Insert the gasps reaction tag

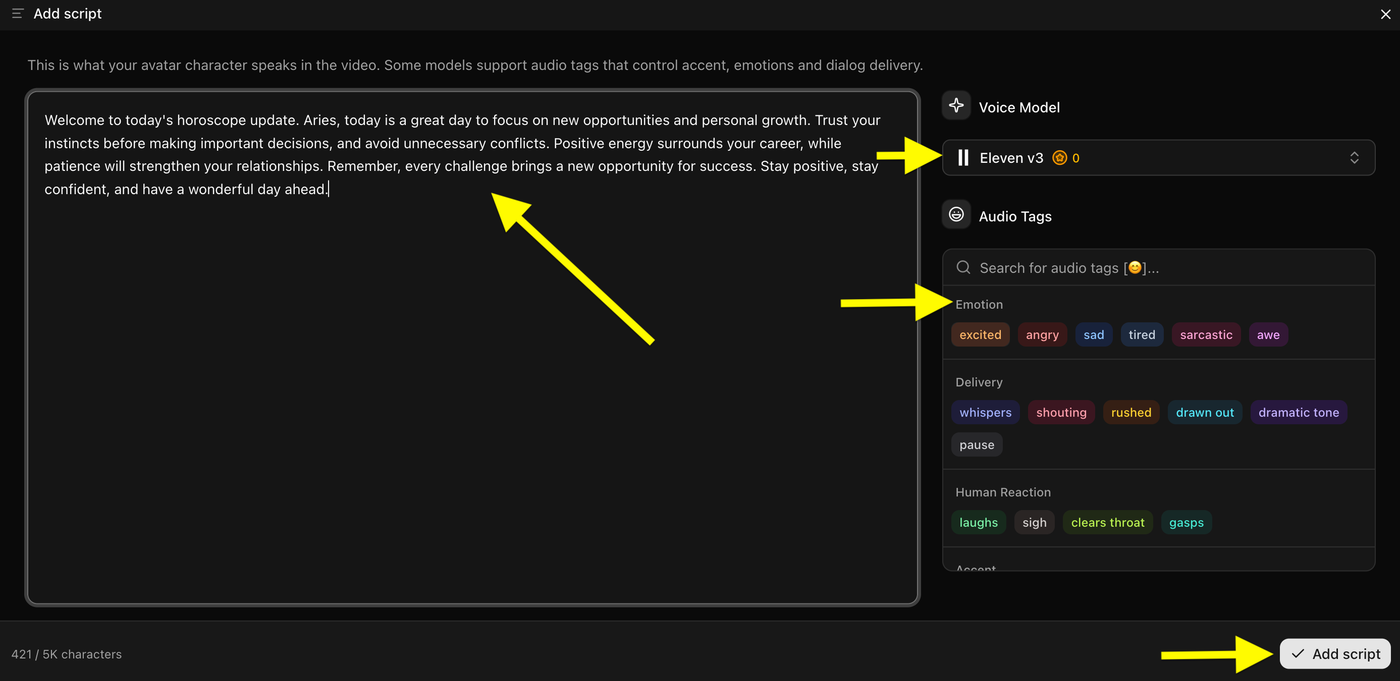tap(1186, 522)
